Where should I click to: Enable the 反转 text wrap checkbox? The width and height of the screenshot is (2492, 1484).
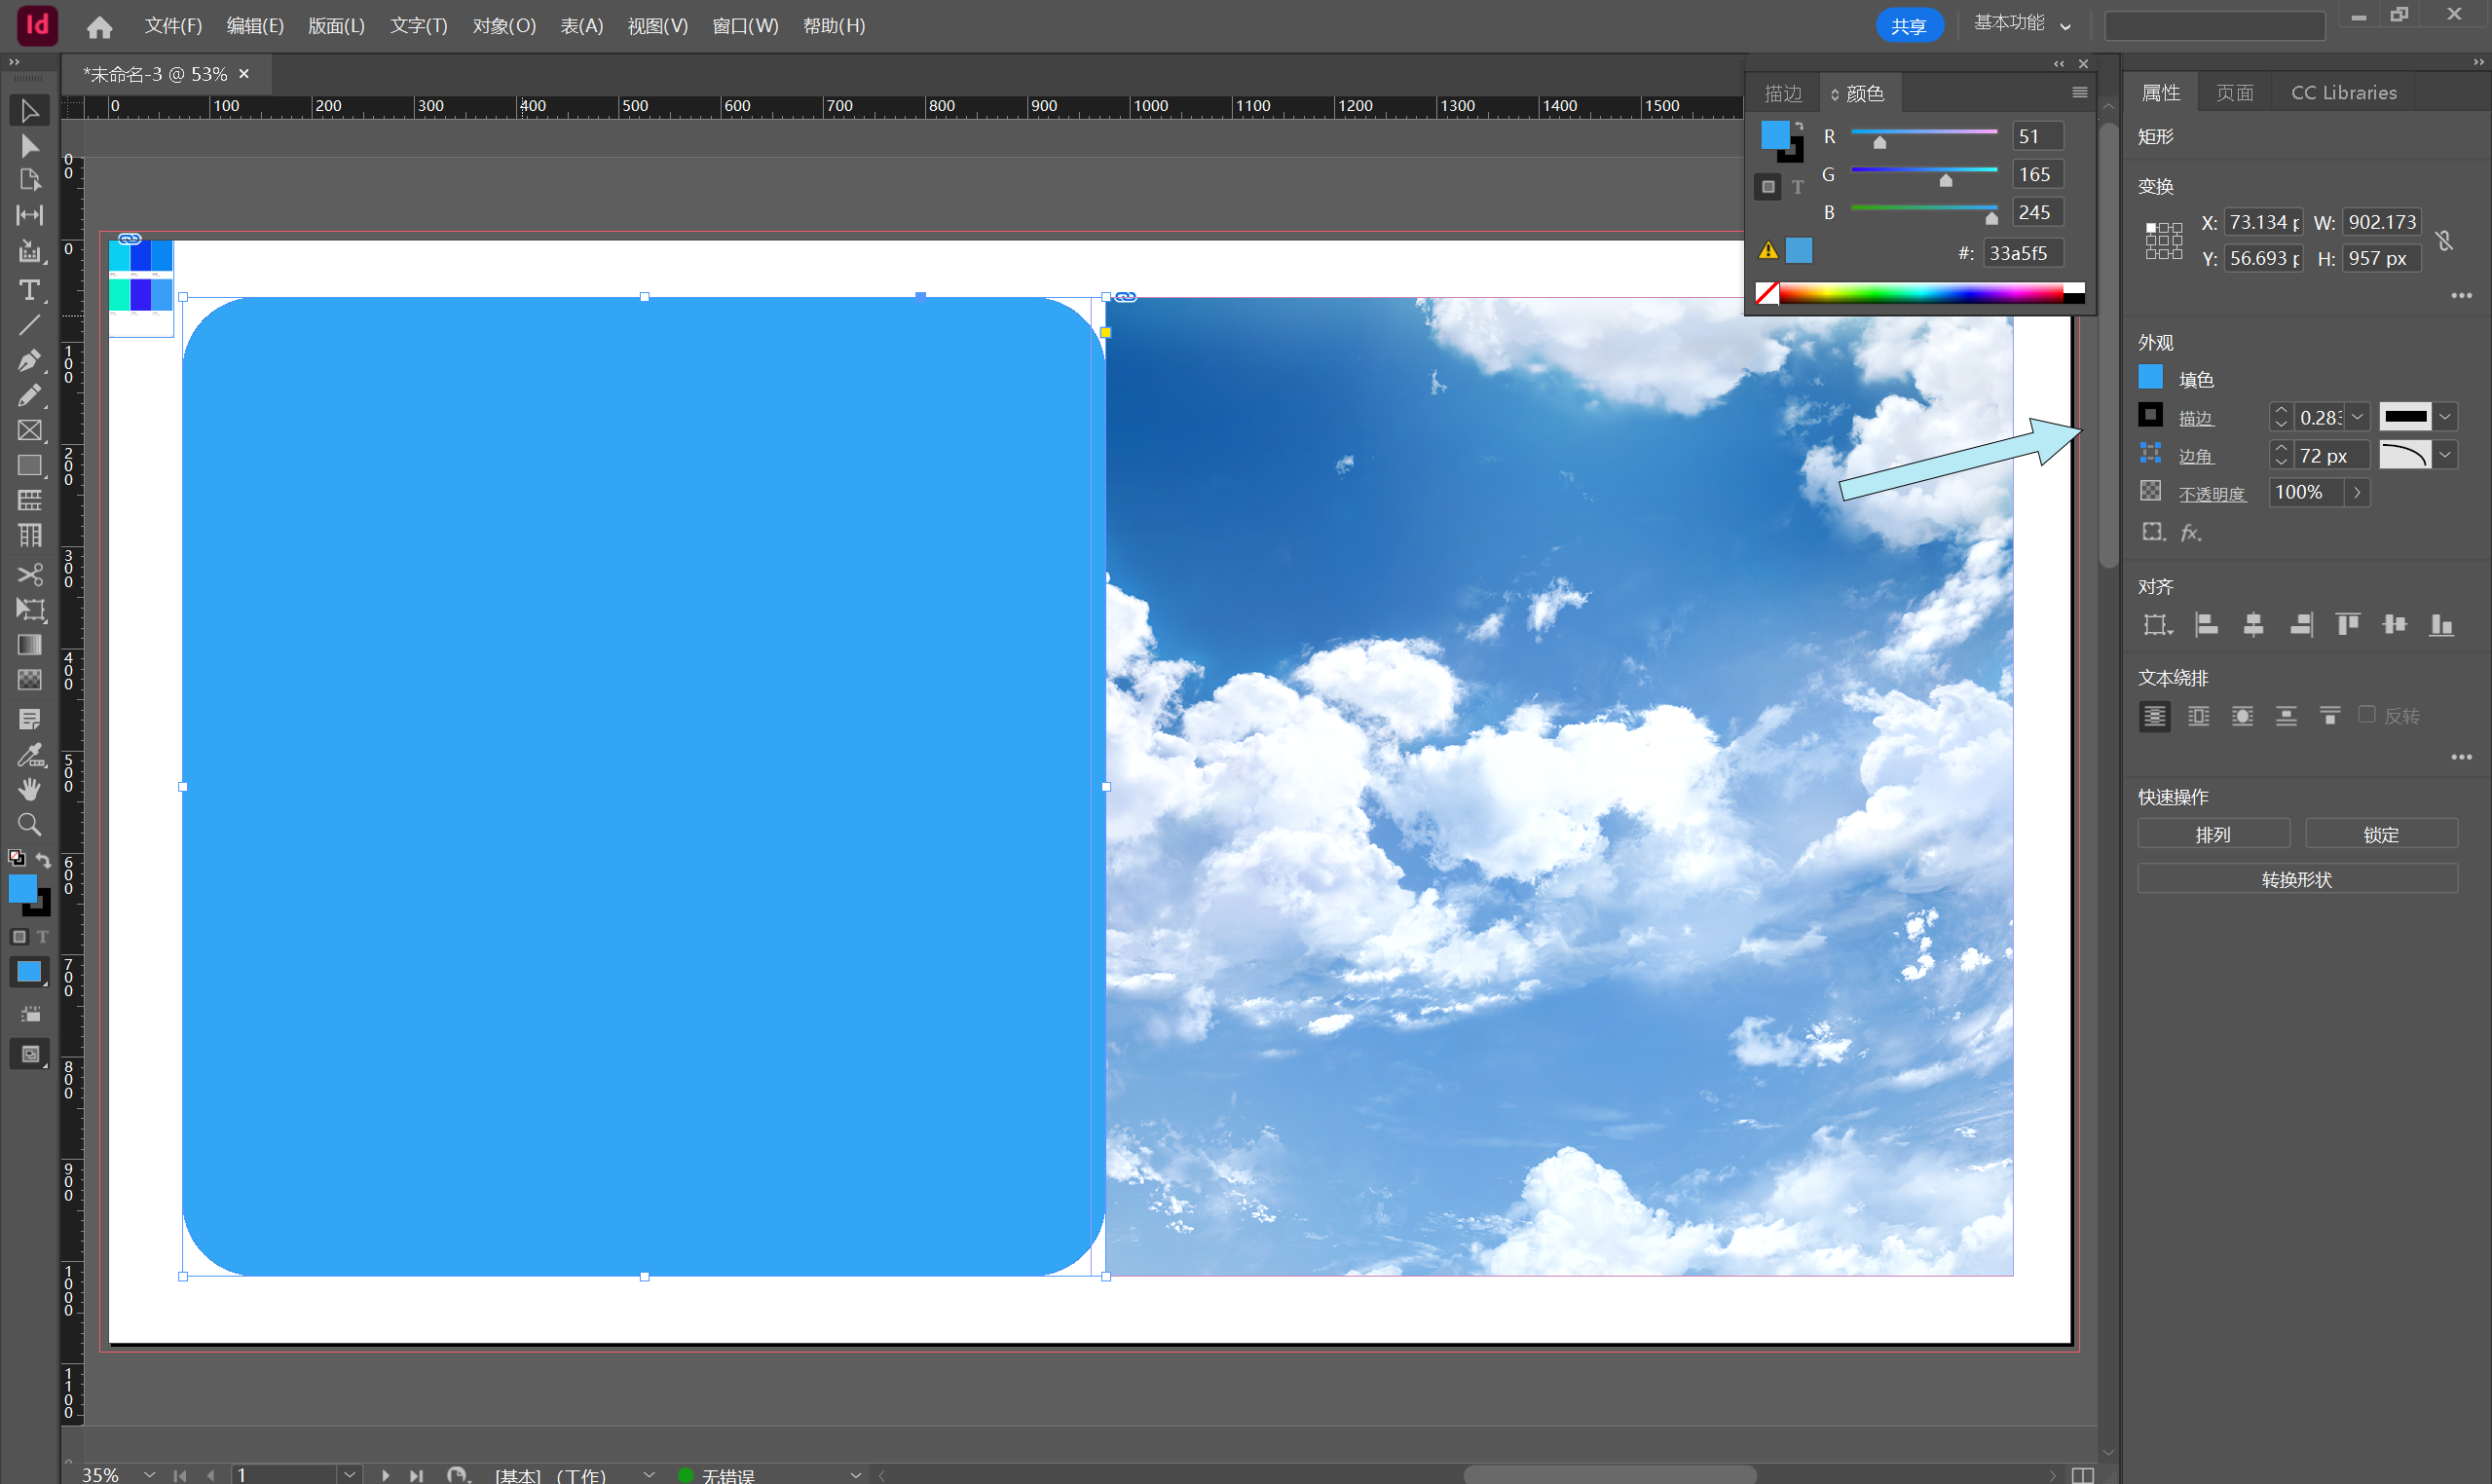point(2366,714)
